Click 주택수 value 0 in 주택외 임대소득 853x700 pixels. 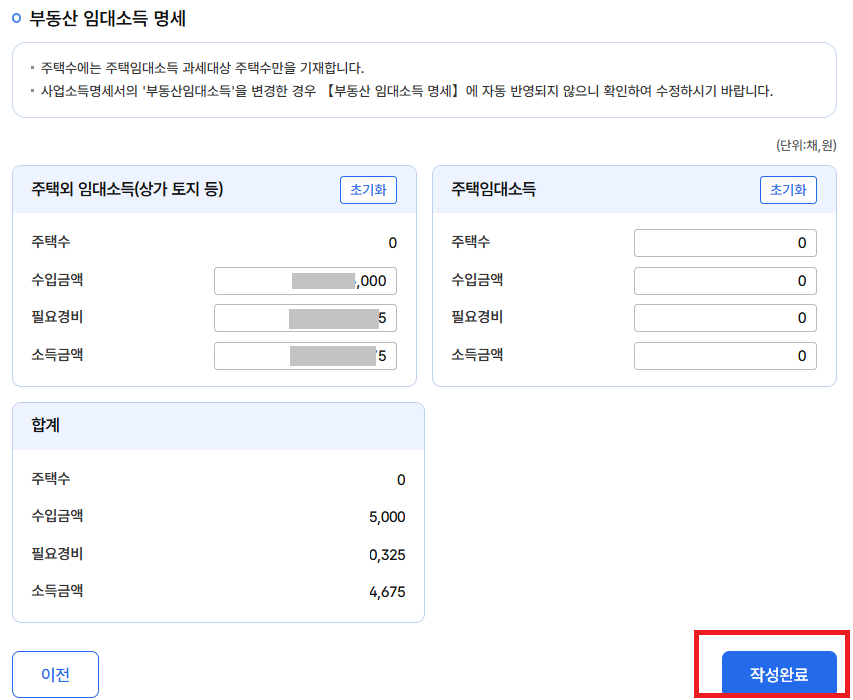[x=393, y=243]
